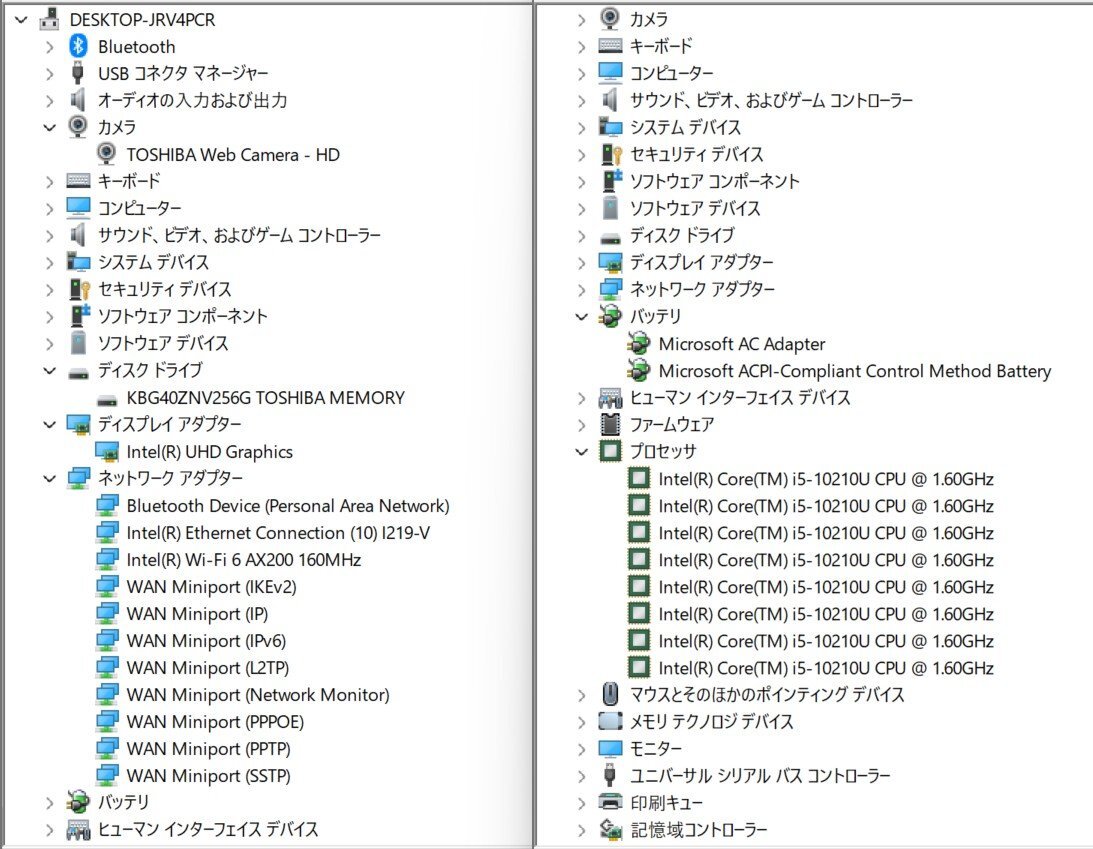Click the セキュリティ デバイス icon in left pane
The height and width of the screenshot is (849, 1093).
click(79, 289)
